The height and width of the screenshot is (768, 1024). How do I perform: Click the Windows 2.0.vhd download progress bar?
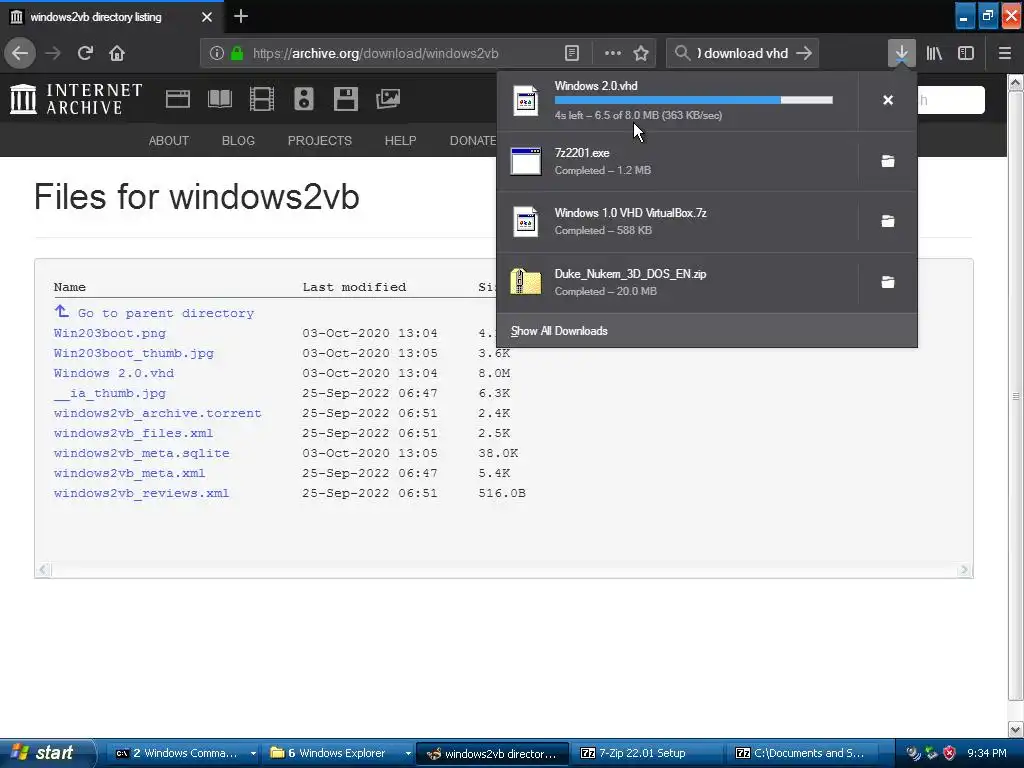click(x=694, y=100)
